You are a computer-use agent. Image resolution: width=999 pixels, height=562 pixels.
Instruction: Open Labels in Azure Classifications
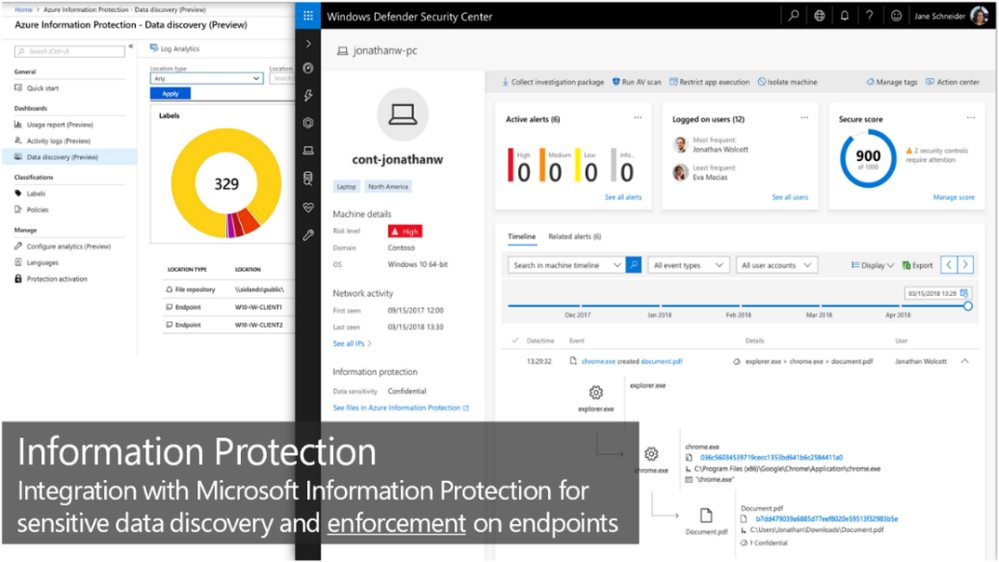(36, 194)
